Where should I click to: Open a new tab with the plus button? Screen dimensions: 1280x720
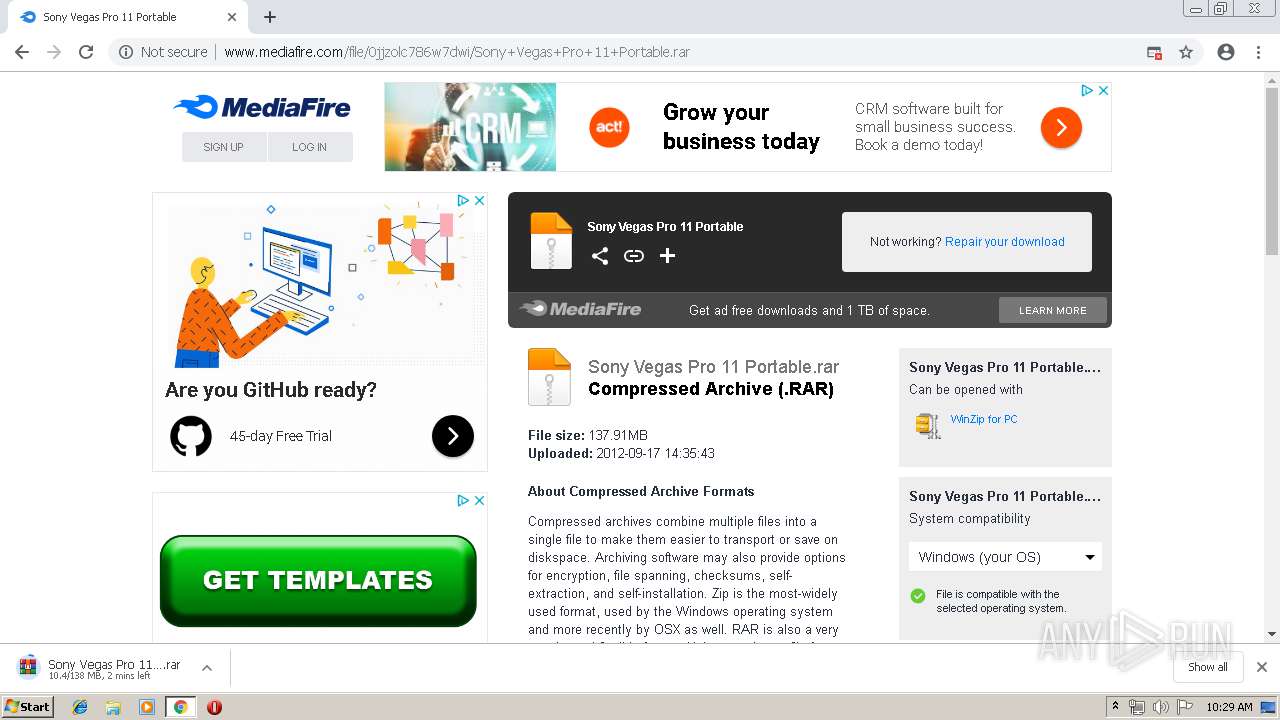click(270, 17)
